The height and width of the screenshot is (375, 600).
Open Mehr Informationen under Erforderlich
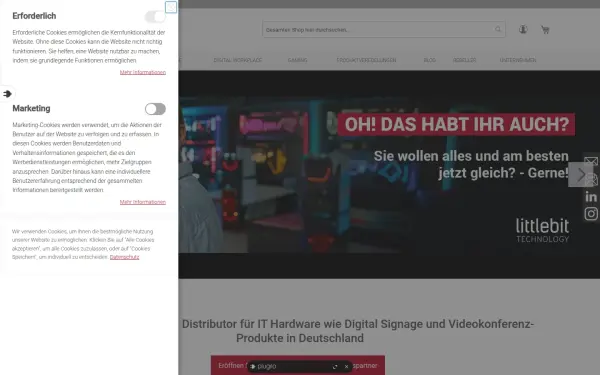[x=143, y=72]
